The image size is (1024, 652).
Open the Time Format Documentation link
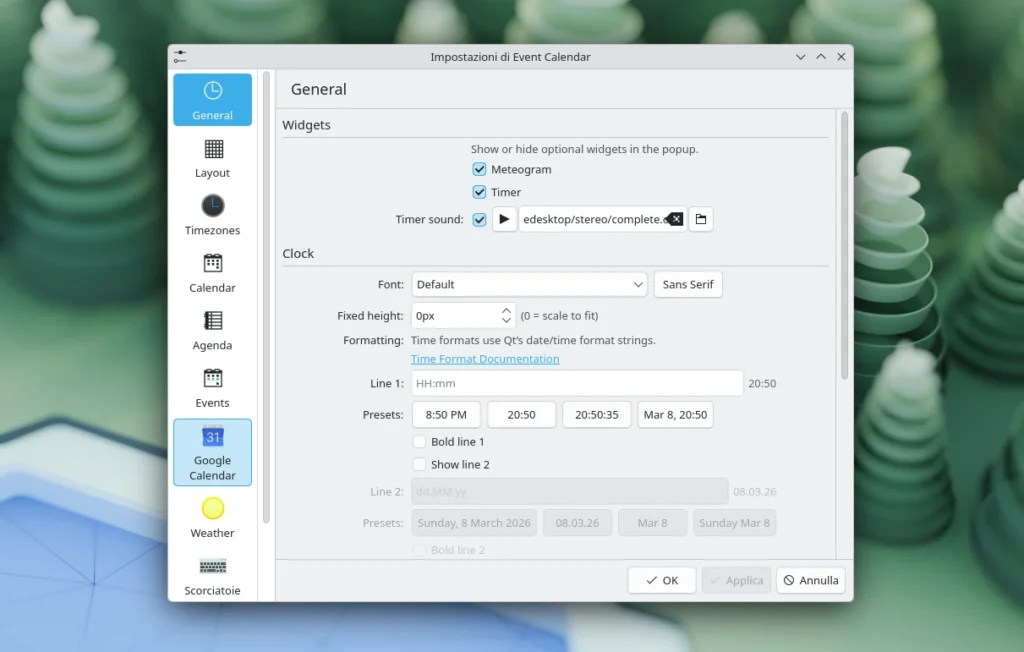[x=484, y=358]
